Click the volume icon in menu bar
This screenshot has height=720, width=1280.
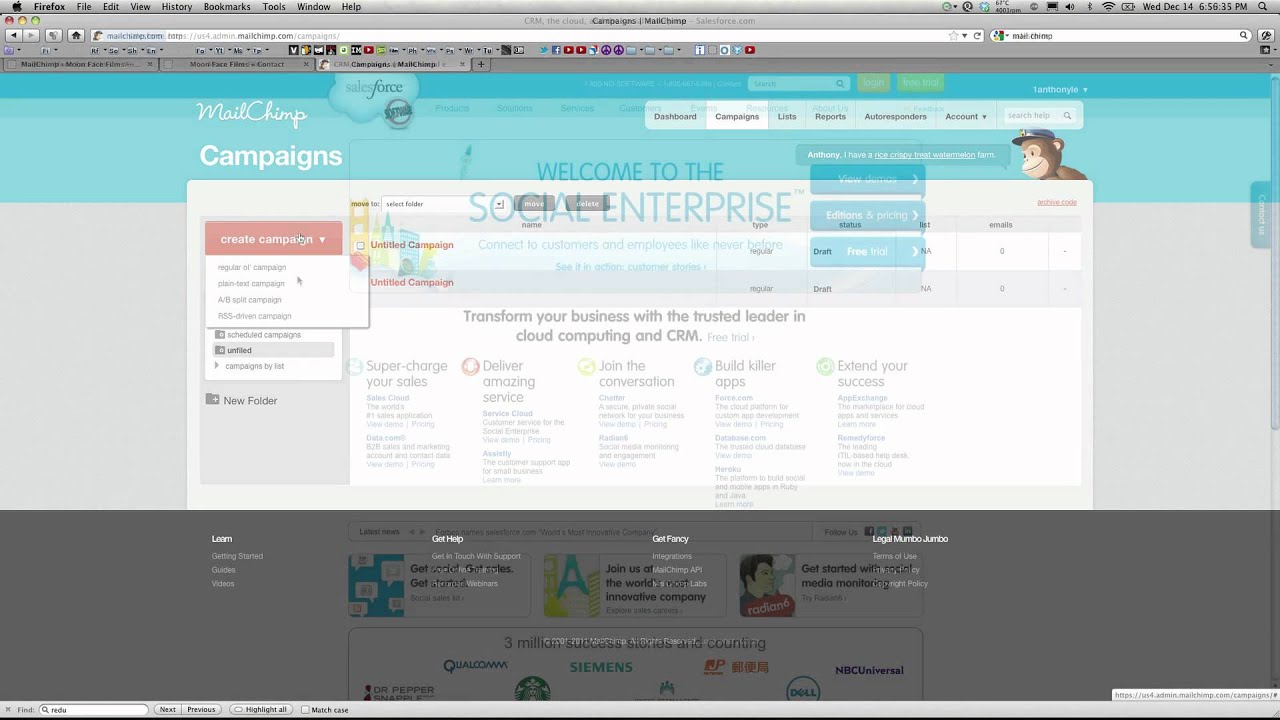[1071, 7]
